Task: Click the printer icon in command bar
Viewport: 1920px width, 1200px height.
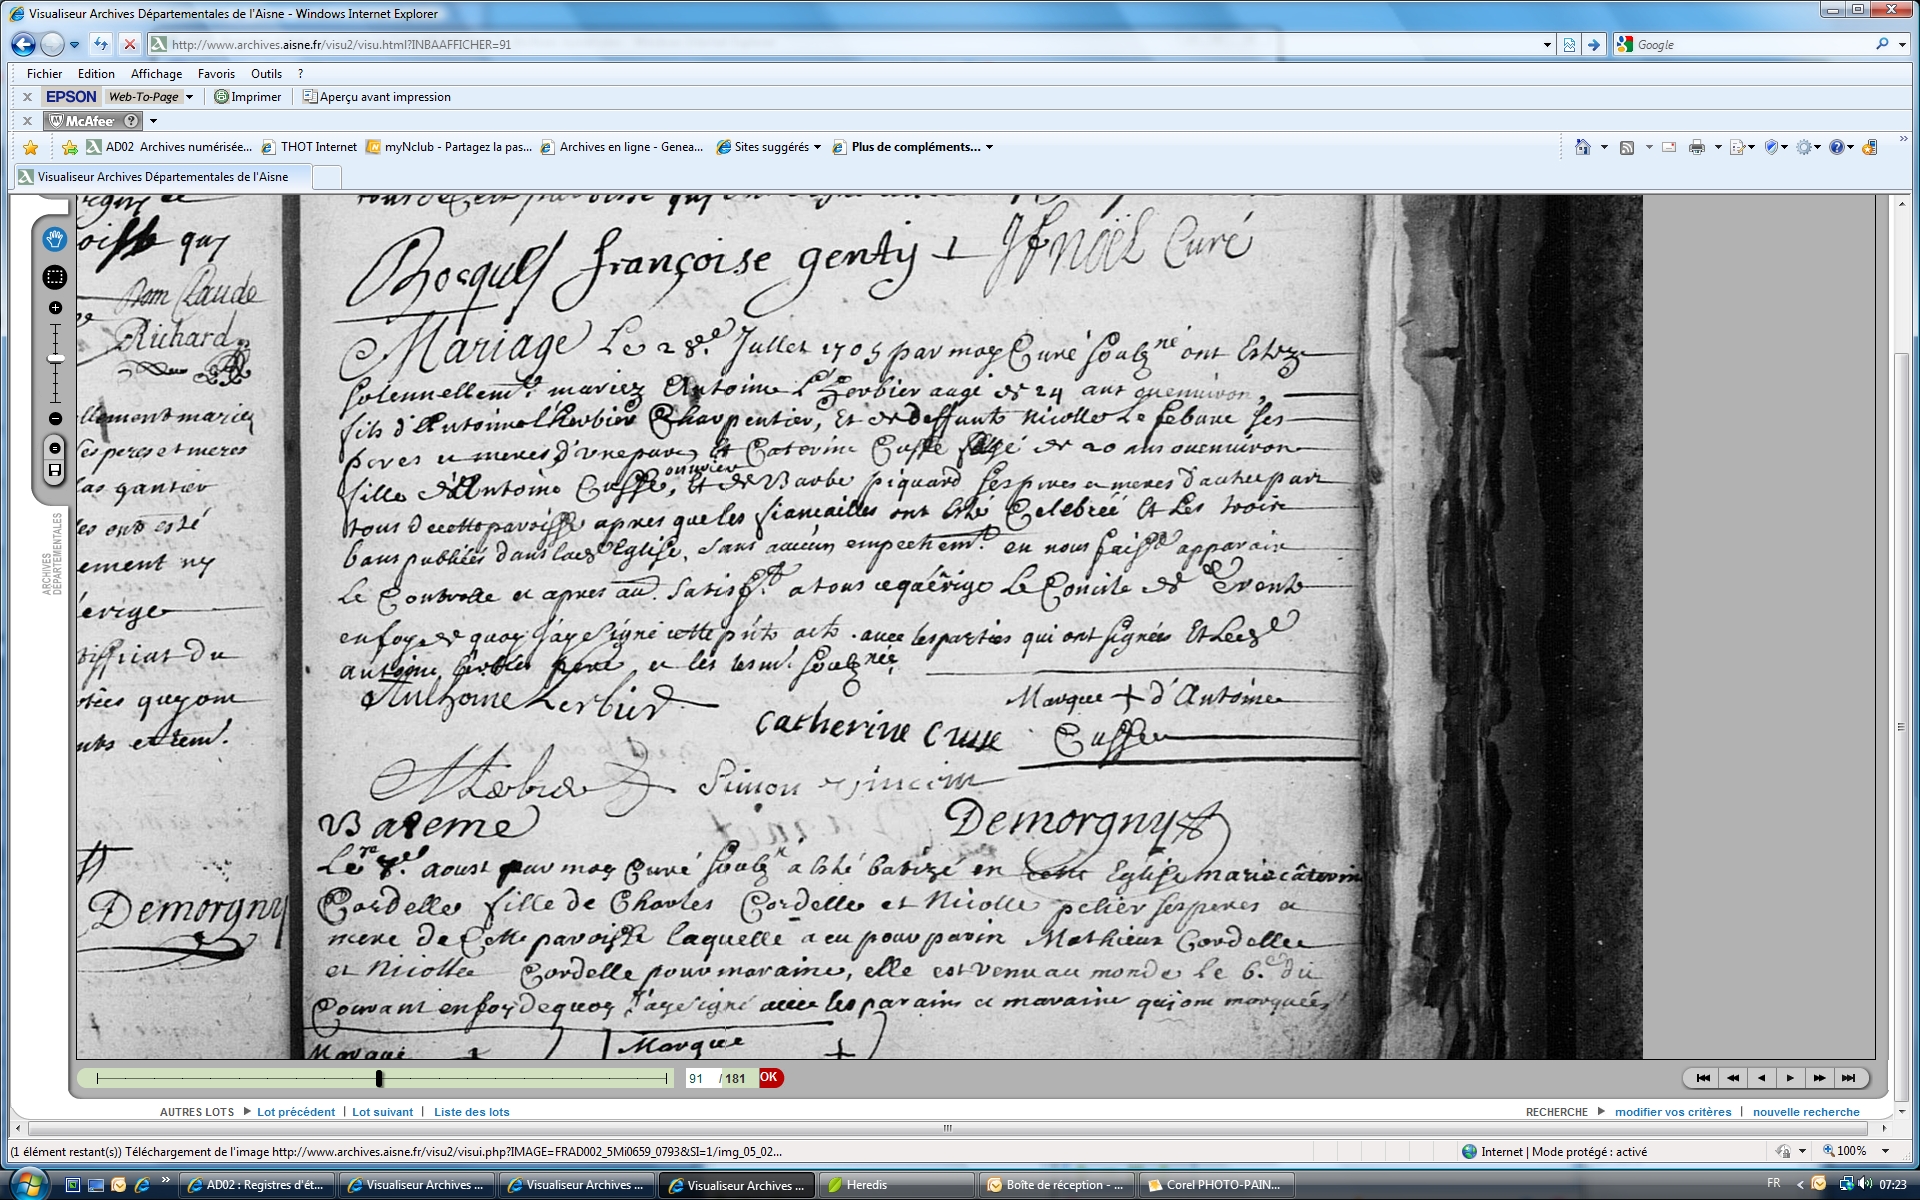Action: tap(1696, 147)
